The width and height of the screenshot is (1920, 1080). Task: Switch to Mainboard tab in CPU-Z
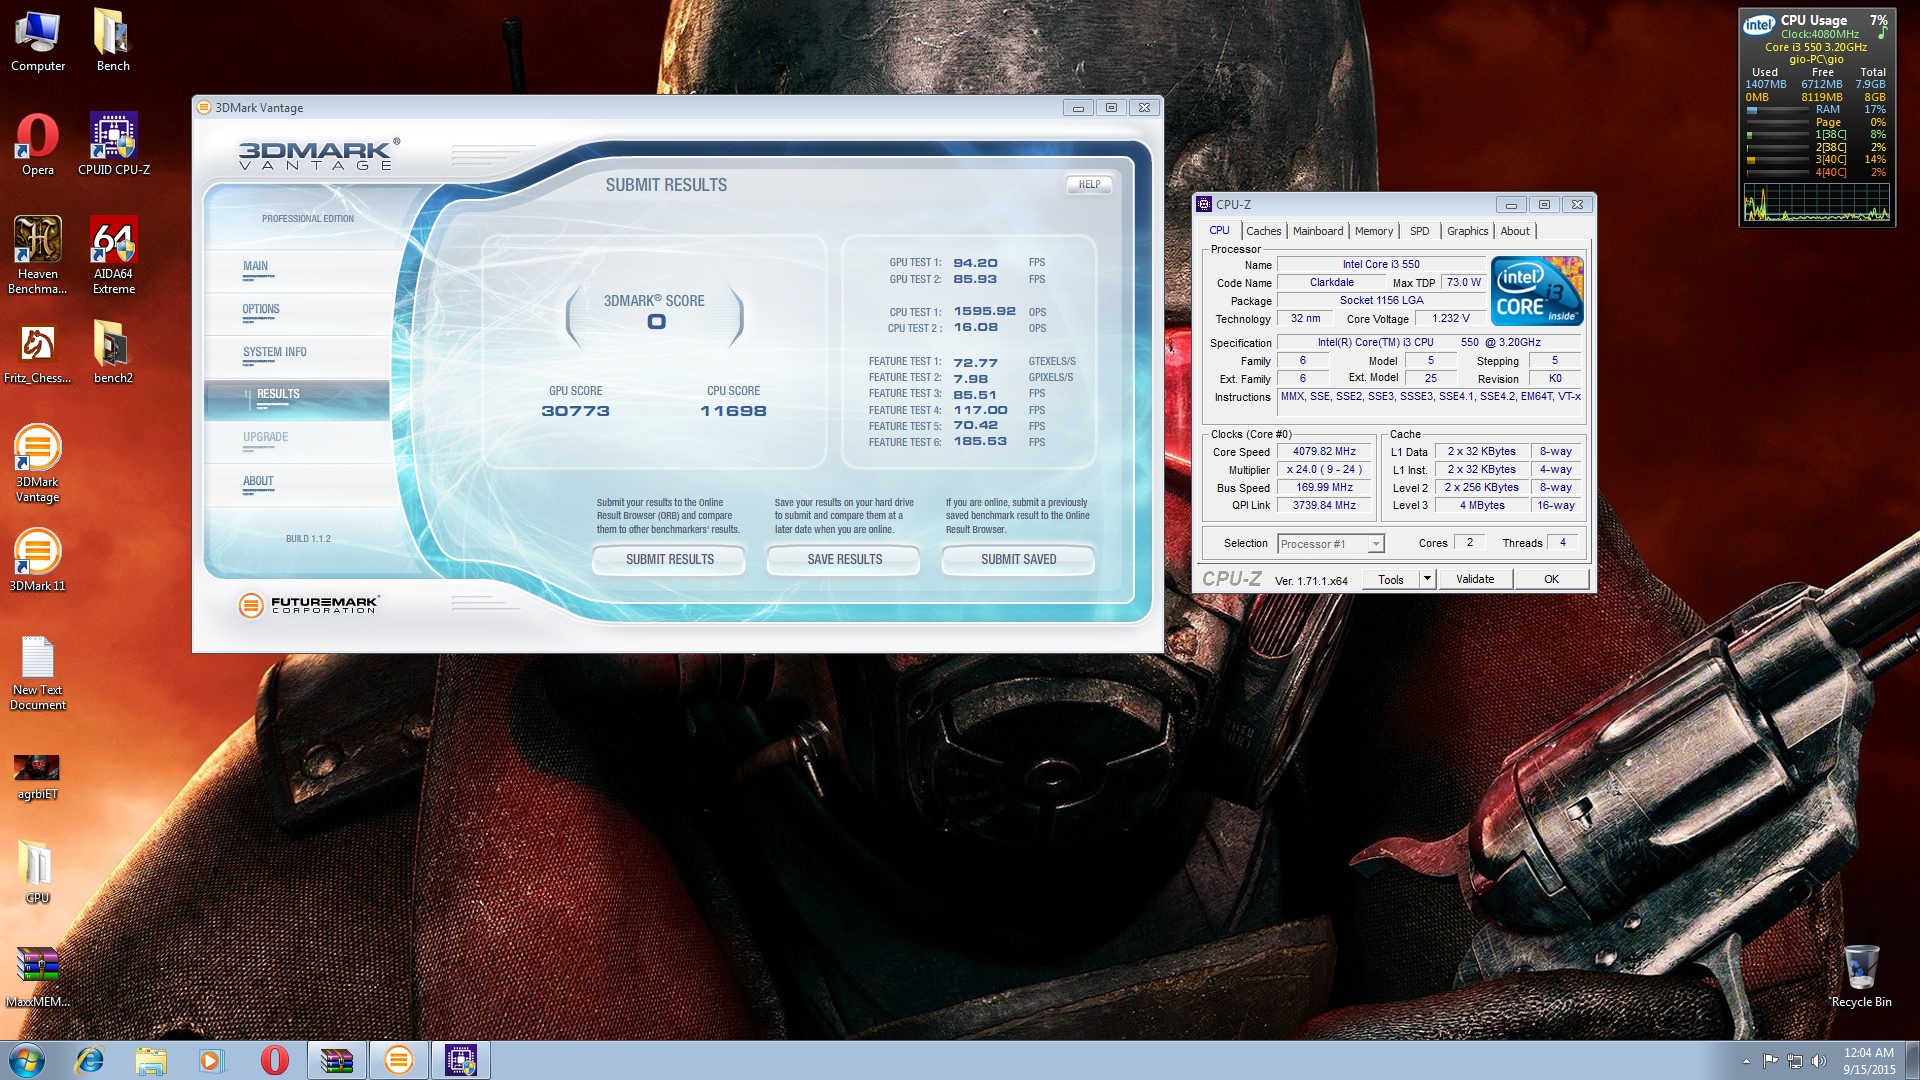coord(1318,231)
